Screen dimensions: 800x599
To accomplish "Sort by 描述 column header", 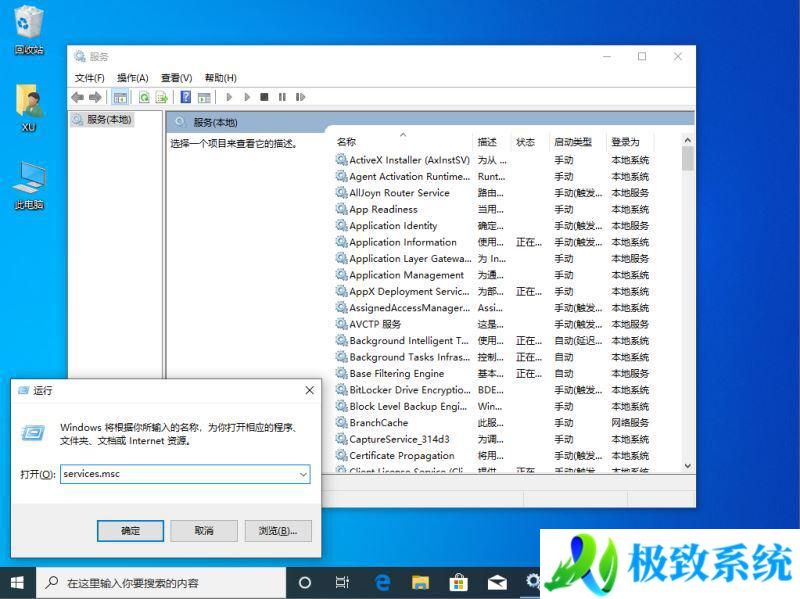I will [x=492, y=142].
